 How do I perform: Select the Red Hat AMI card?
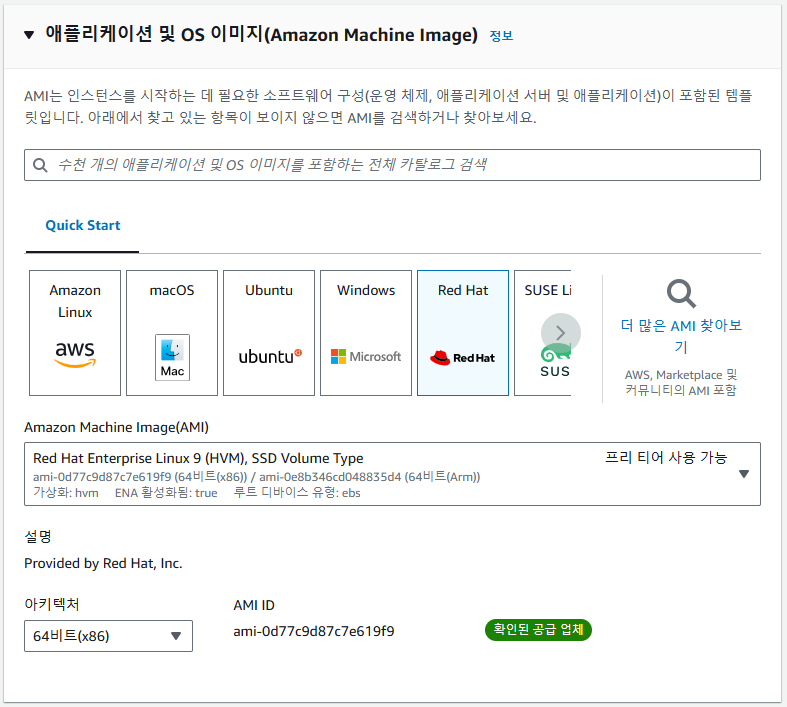click(463, 333)
